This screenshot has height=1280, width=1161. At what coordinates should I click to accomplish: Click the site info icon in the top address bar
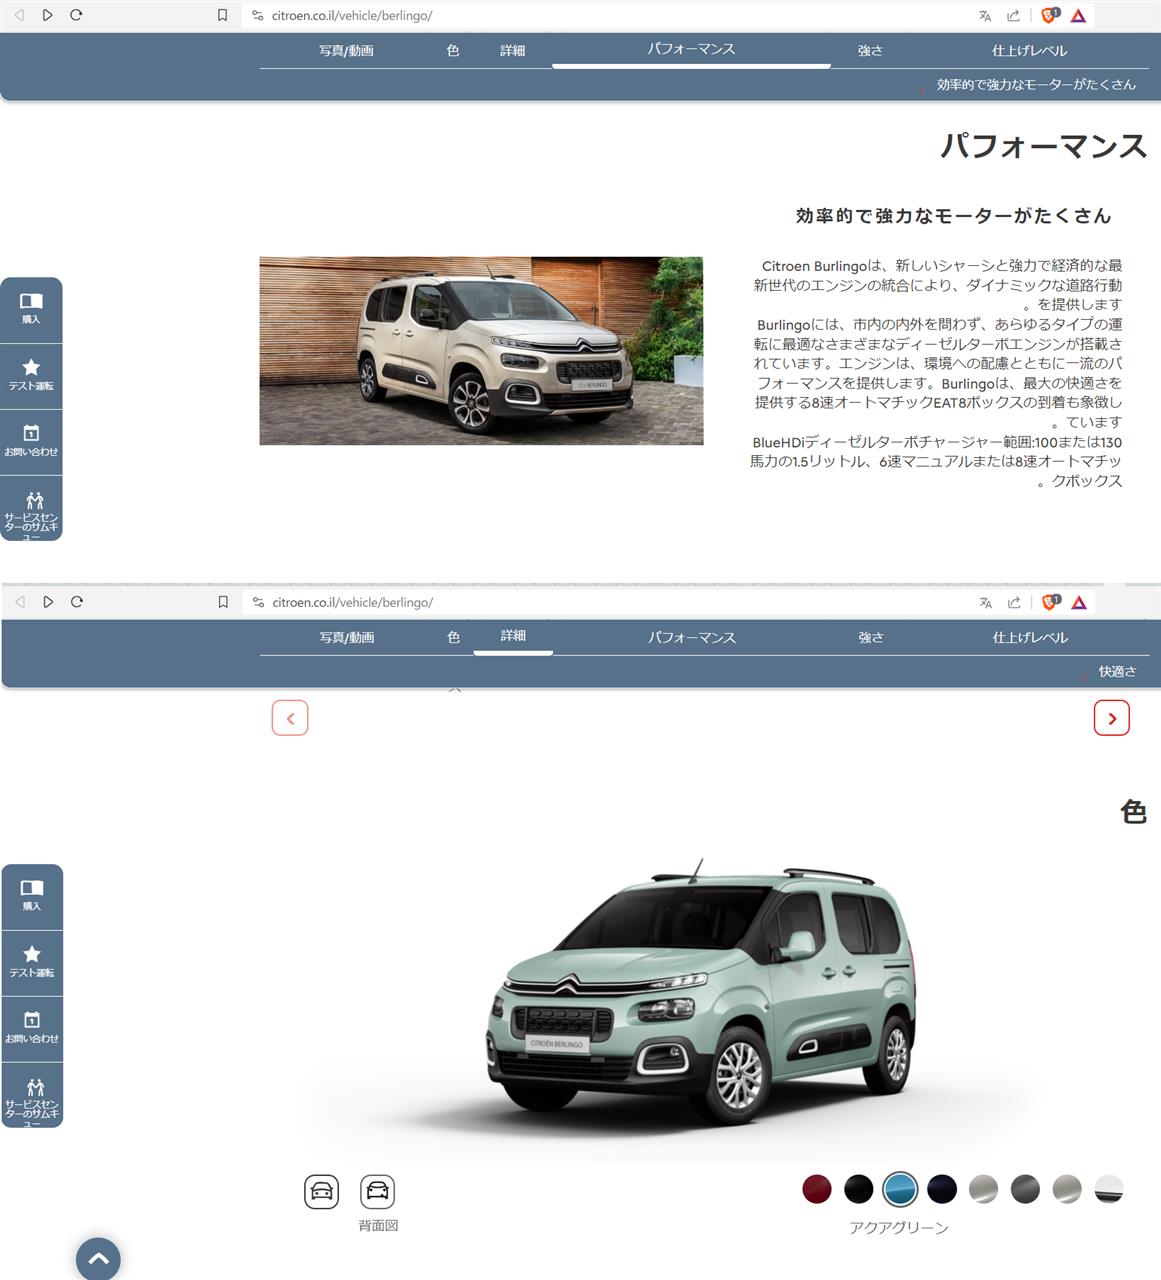257,15
